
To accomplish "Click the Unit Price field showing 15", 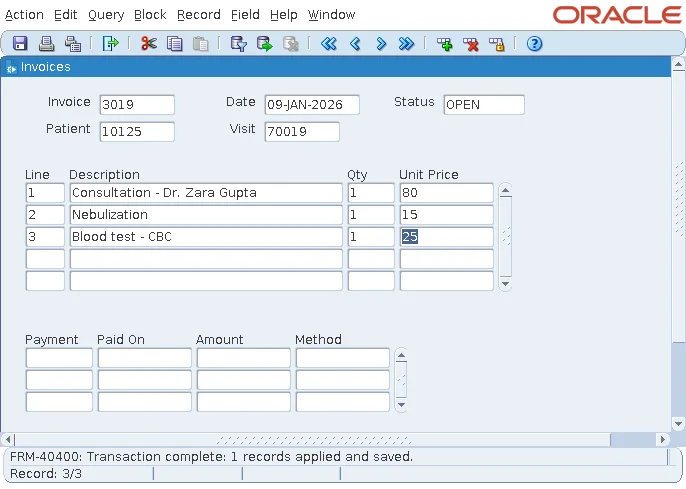I will click(447, 215).
